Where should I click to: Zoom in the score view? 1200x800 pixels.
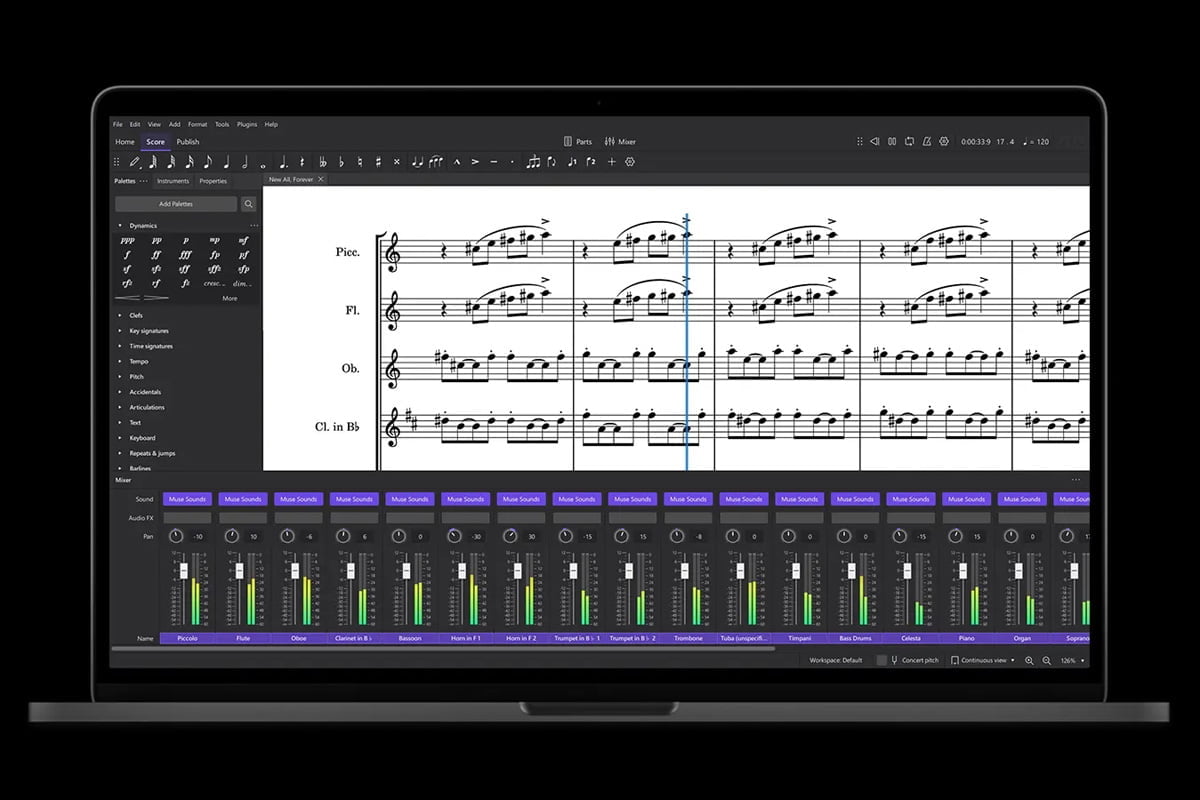click(1029, 661)
